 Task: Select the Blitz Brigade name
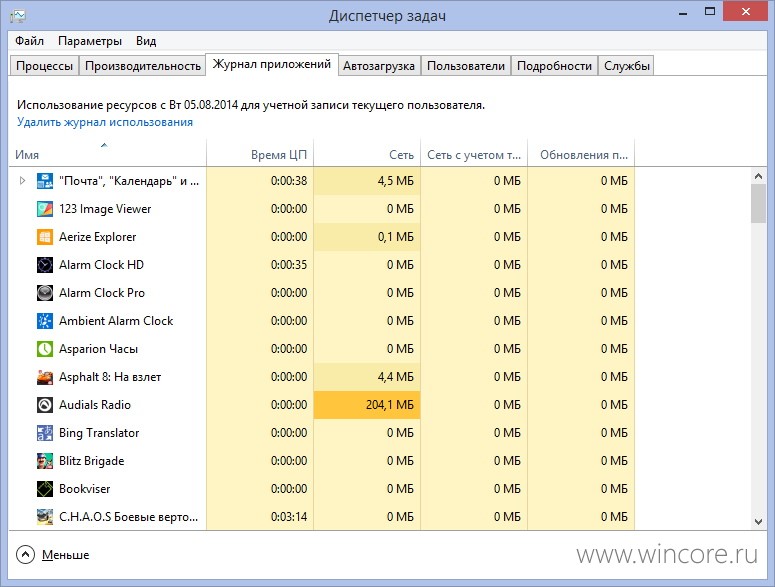[91, 461]
